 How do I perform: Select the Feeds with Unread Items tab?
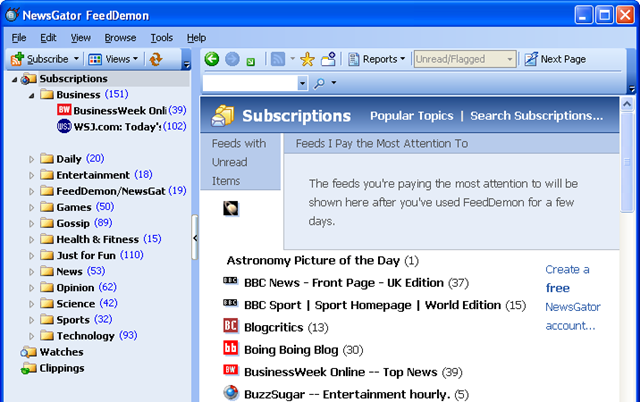coord(240,162)
